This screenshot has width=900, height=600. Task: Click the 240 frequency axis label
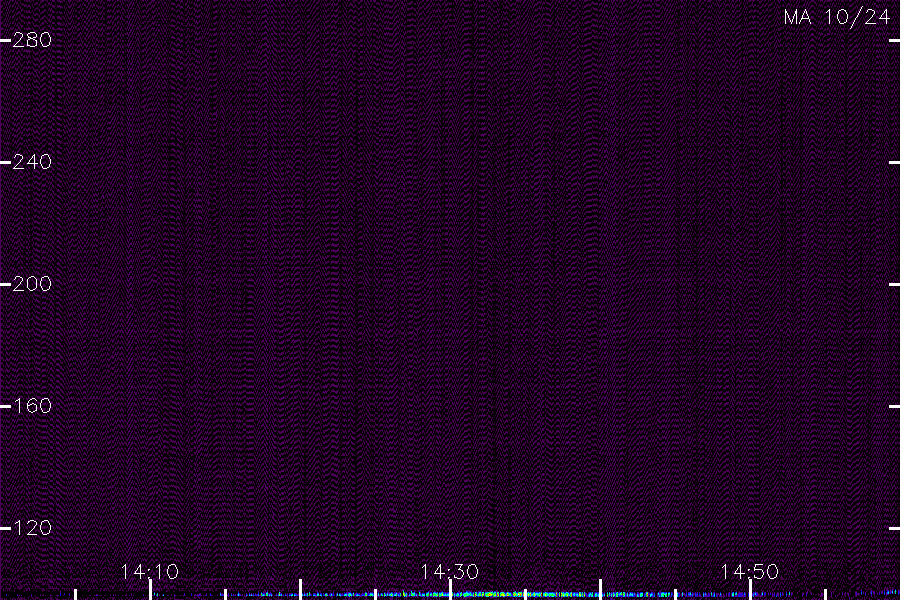pos(32,162)
